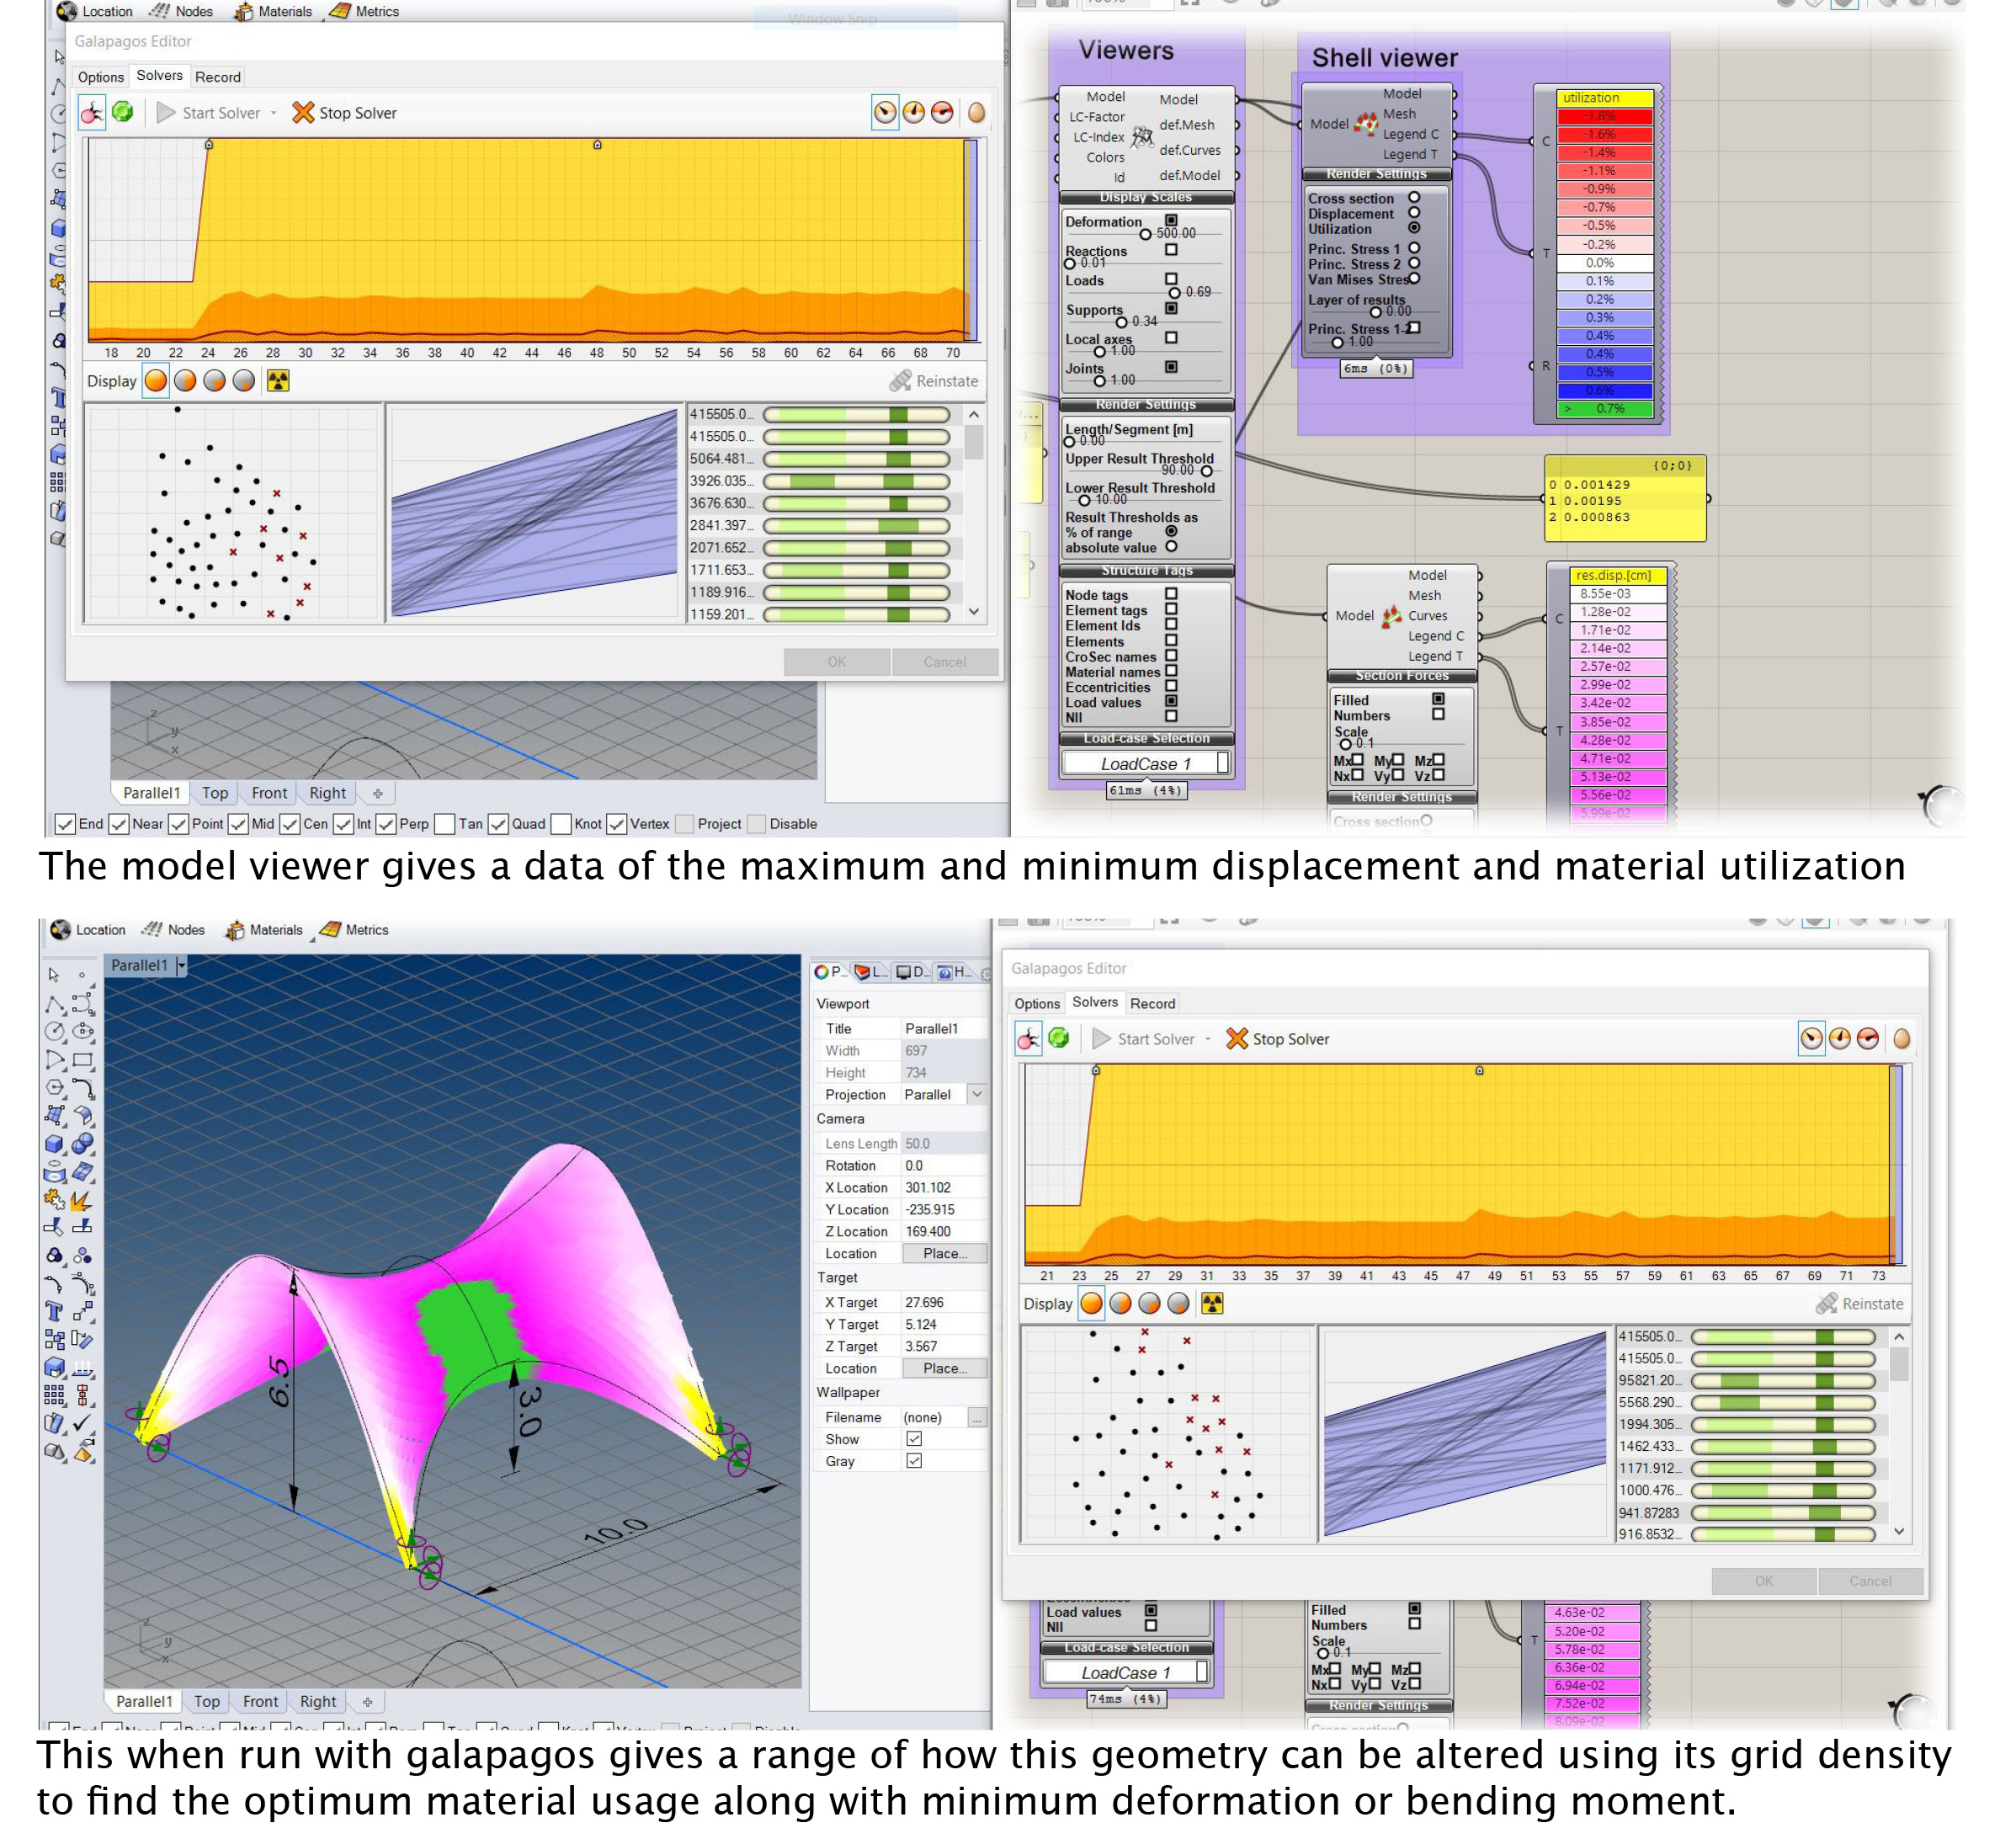Expand the Start Solver dropdown arrow in top editor
This screenshot has height=1828, width=2016.
[x=274, y=114]
